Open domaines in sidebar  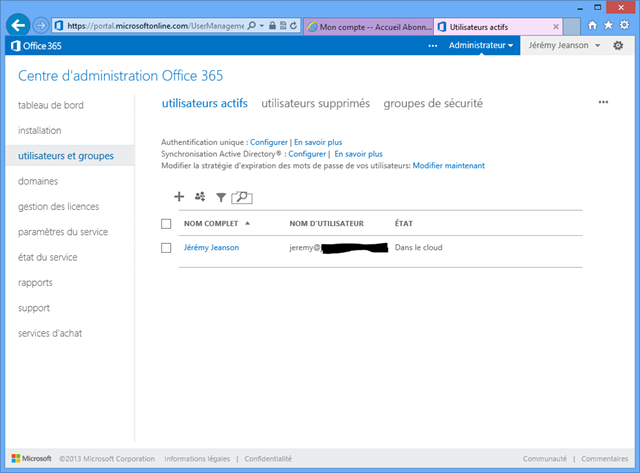[x=38, y=181]
